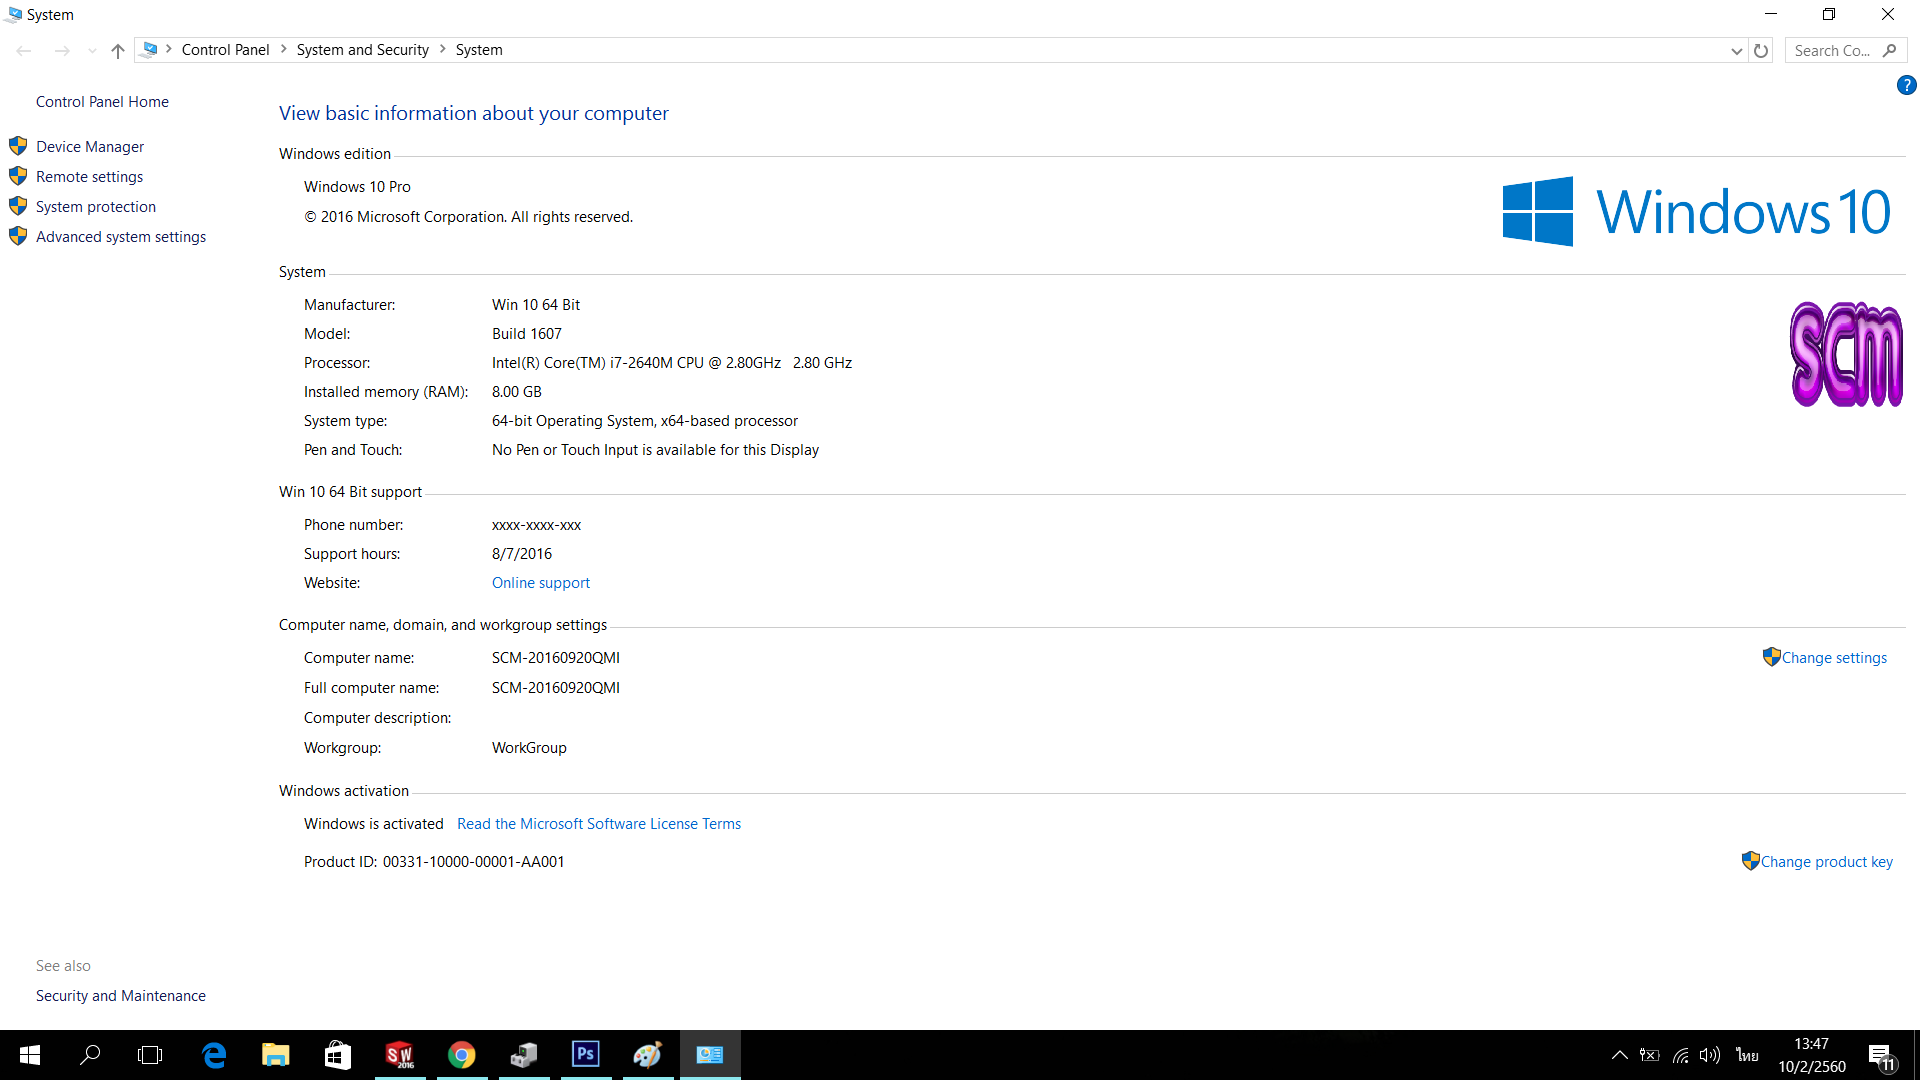Select the 8.00 GB installed memory value
1920x1080 pixels.
(517, 392)
